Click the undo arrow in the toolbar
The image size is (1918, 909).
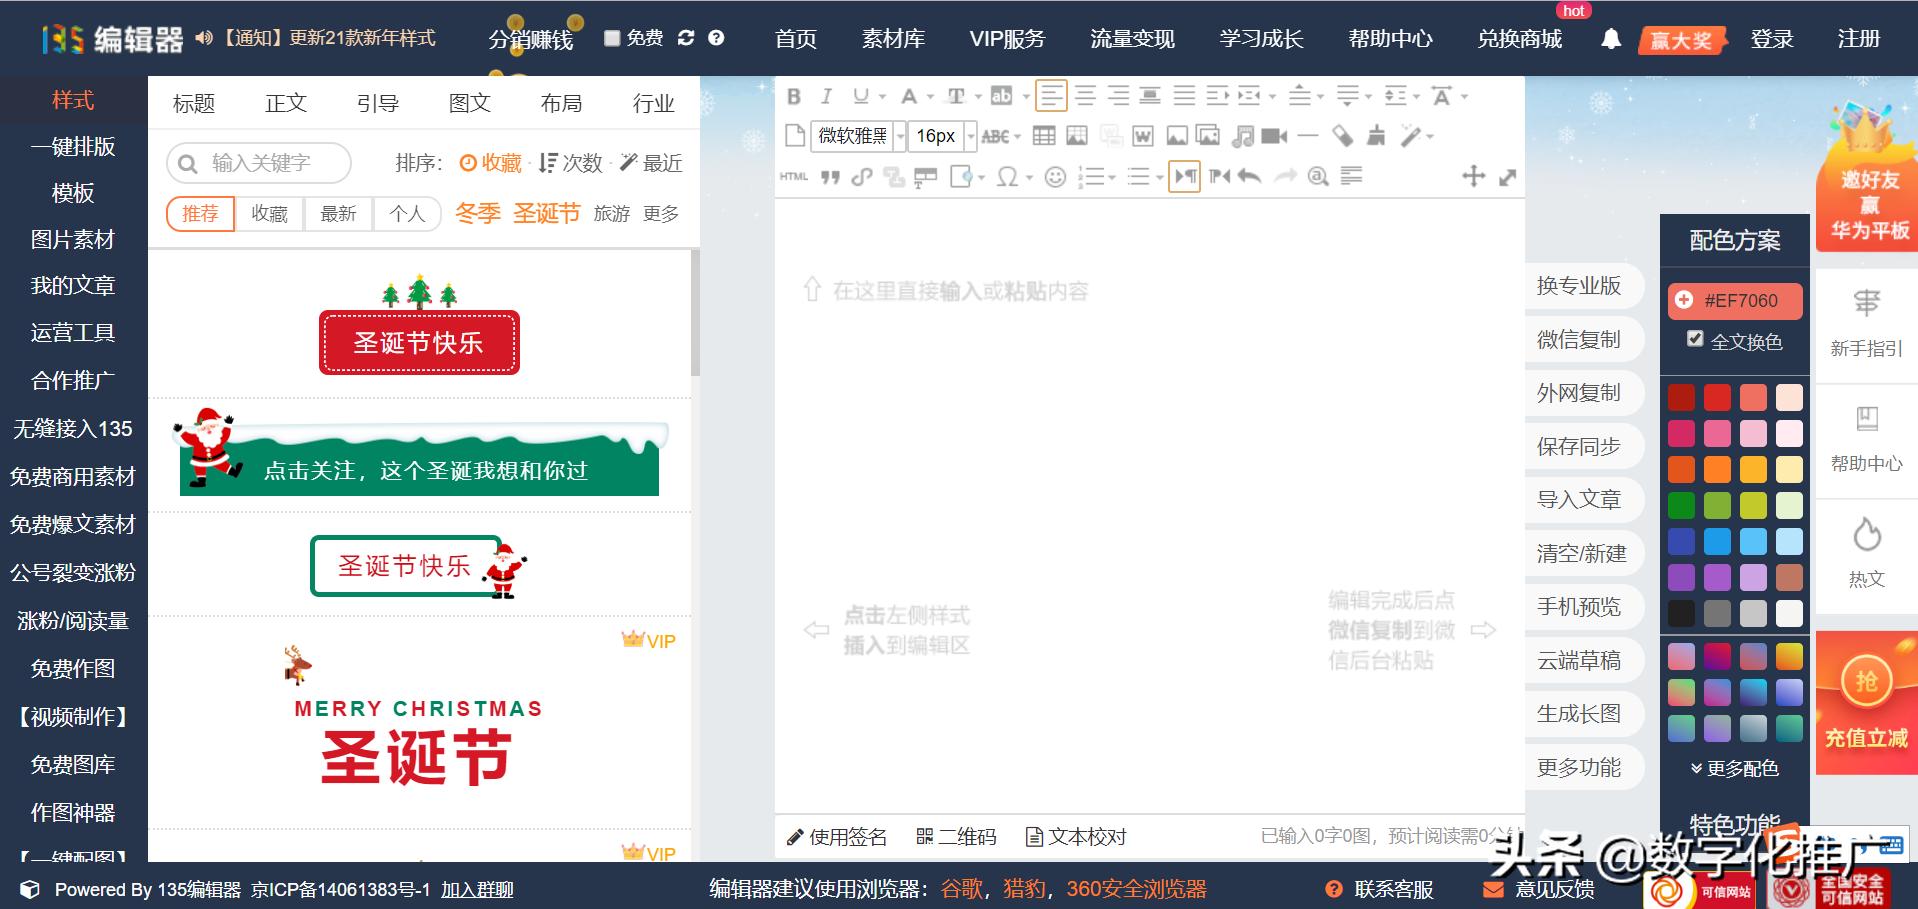tap(1249, 176)
